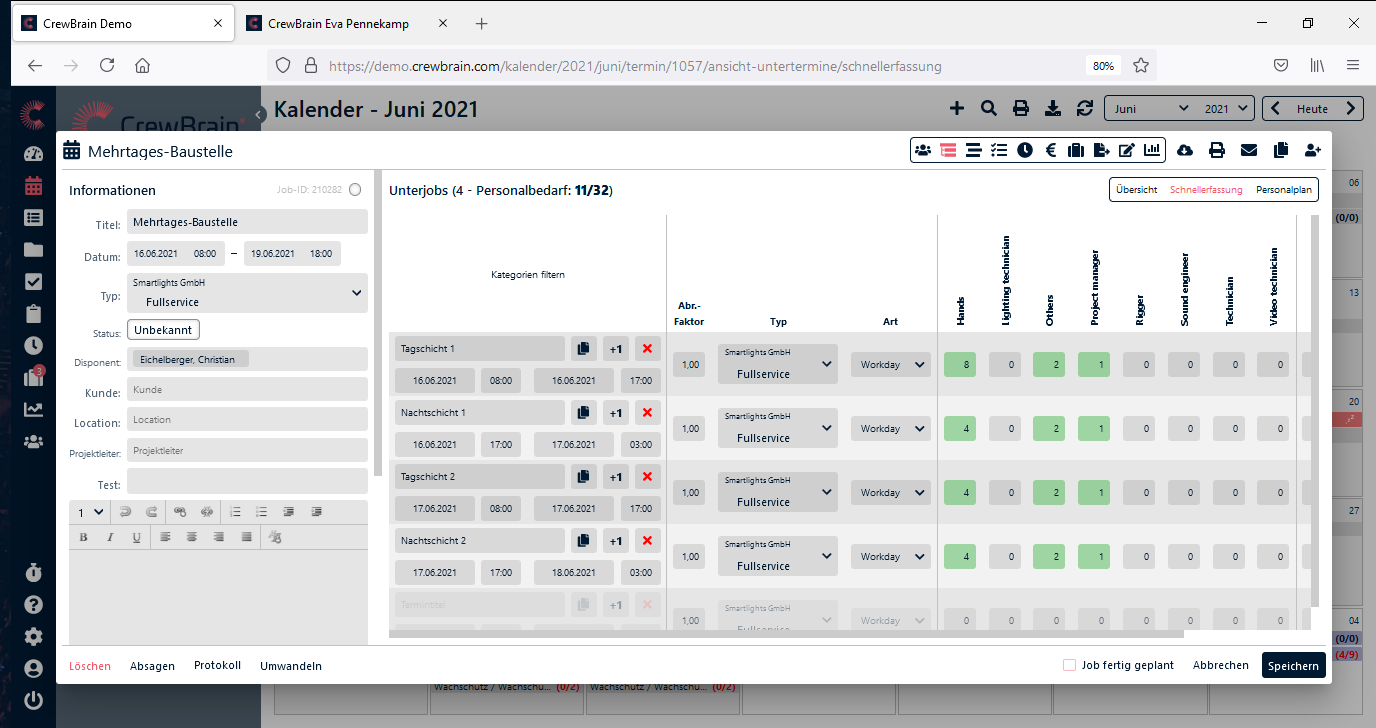The width and height of the screenshot is (1376, 728).
Task: Click the Löschen link
Action: pos(90,666)
